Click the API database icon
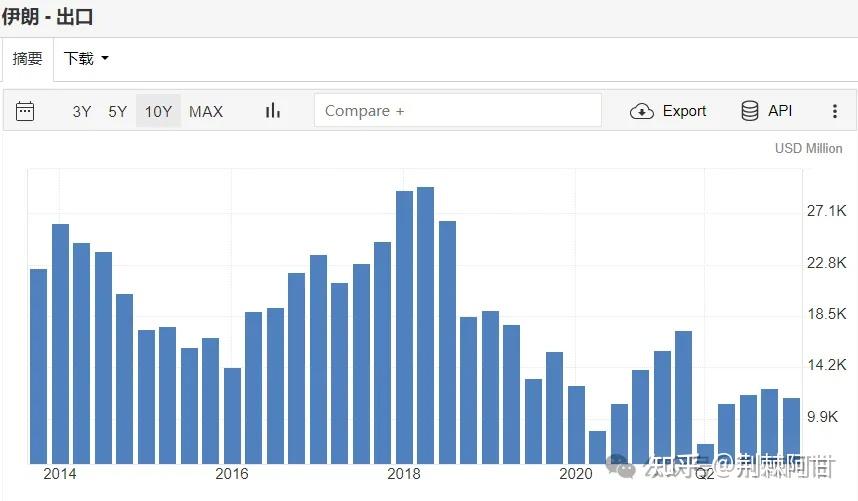The height and width of the screenshot is (501, 858). click(750, 111)
